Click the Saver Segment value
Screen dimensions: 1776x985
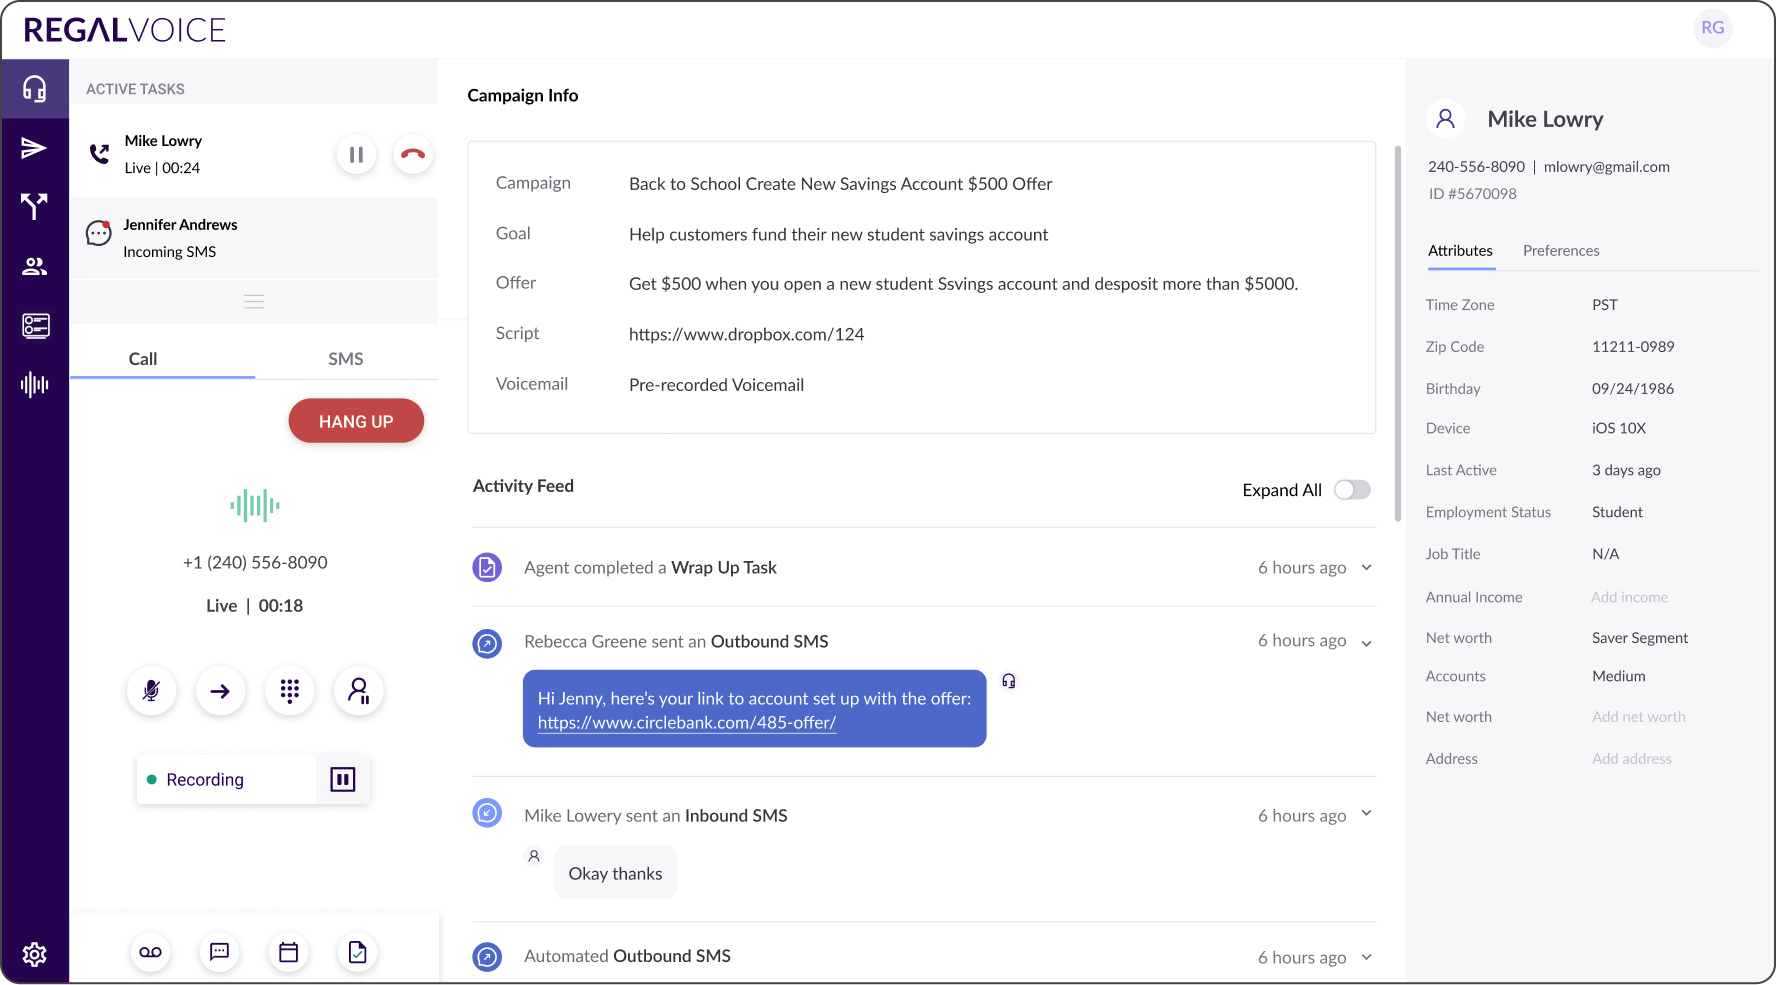1640,638
